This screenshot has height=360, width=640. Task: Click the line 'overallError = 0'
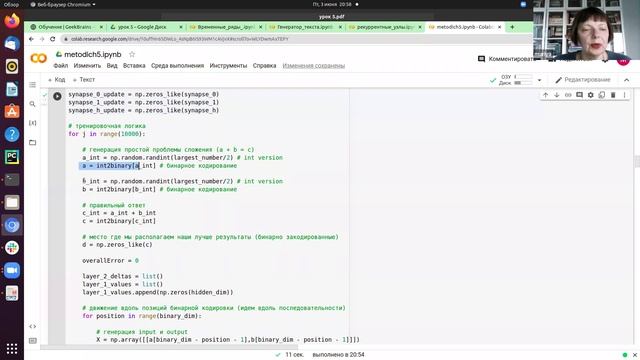click(110, 260)
